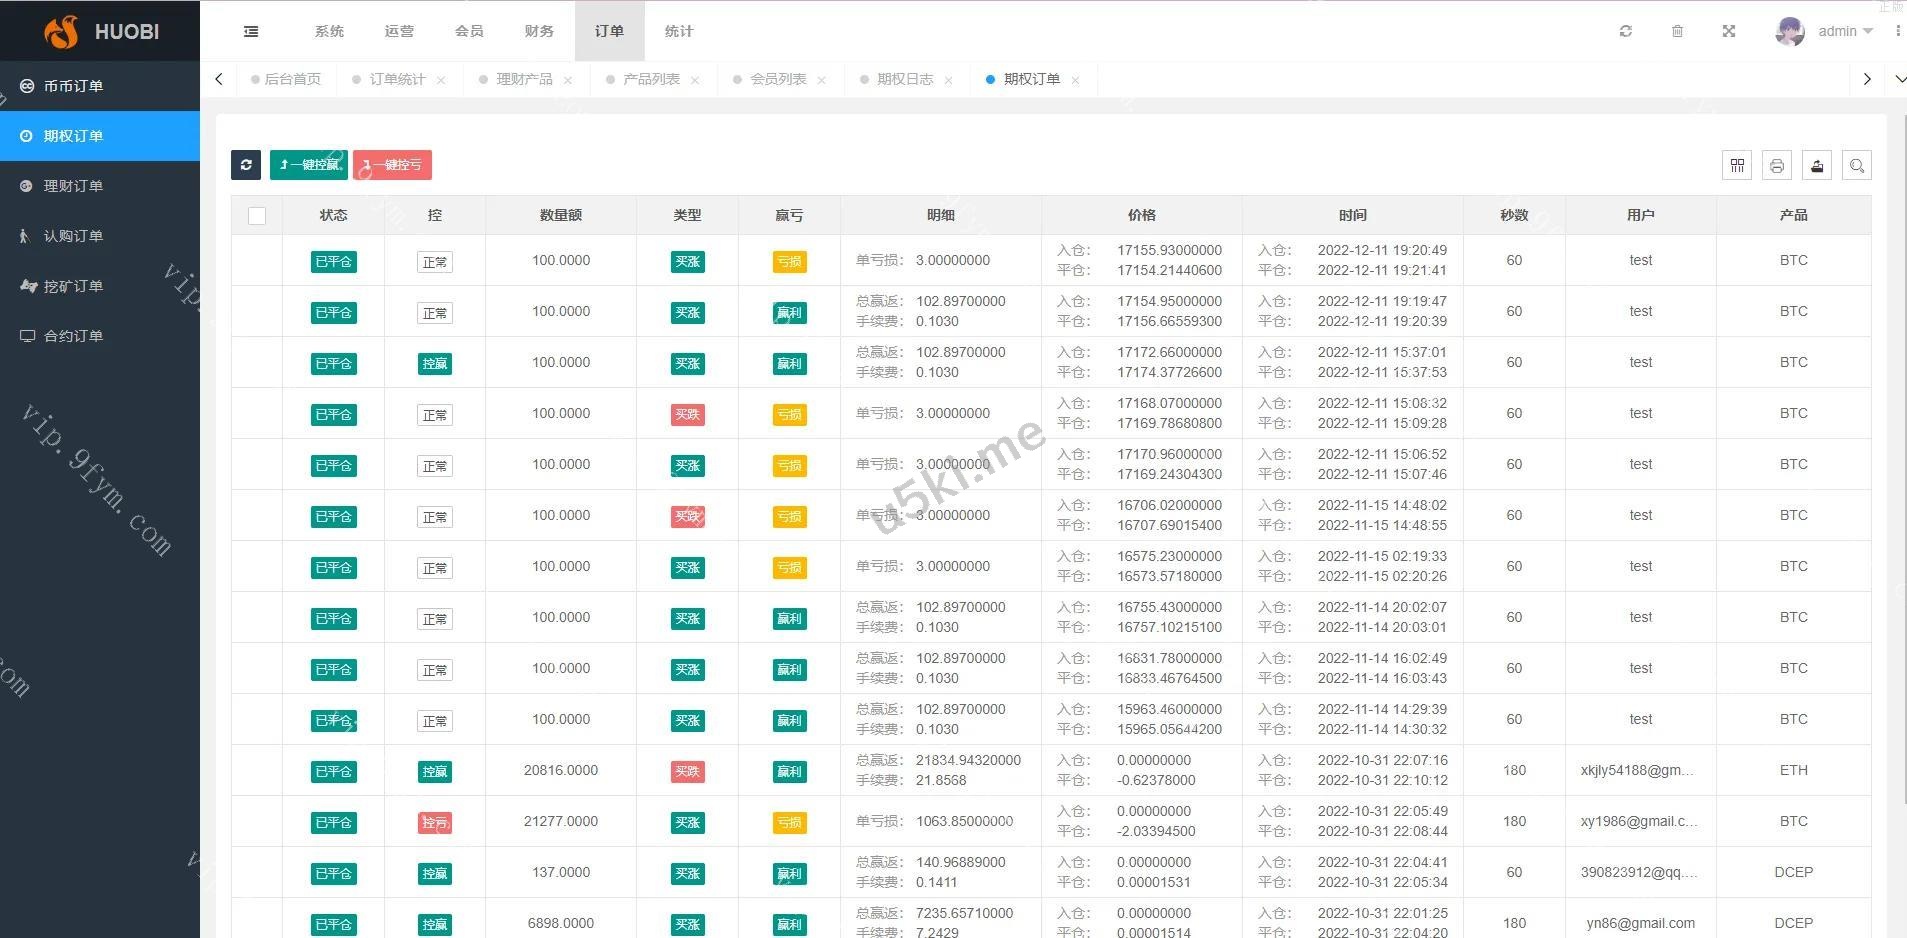Close the 订单统计 tab

point(441,81)
